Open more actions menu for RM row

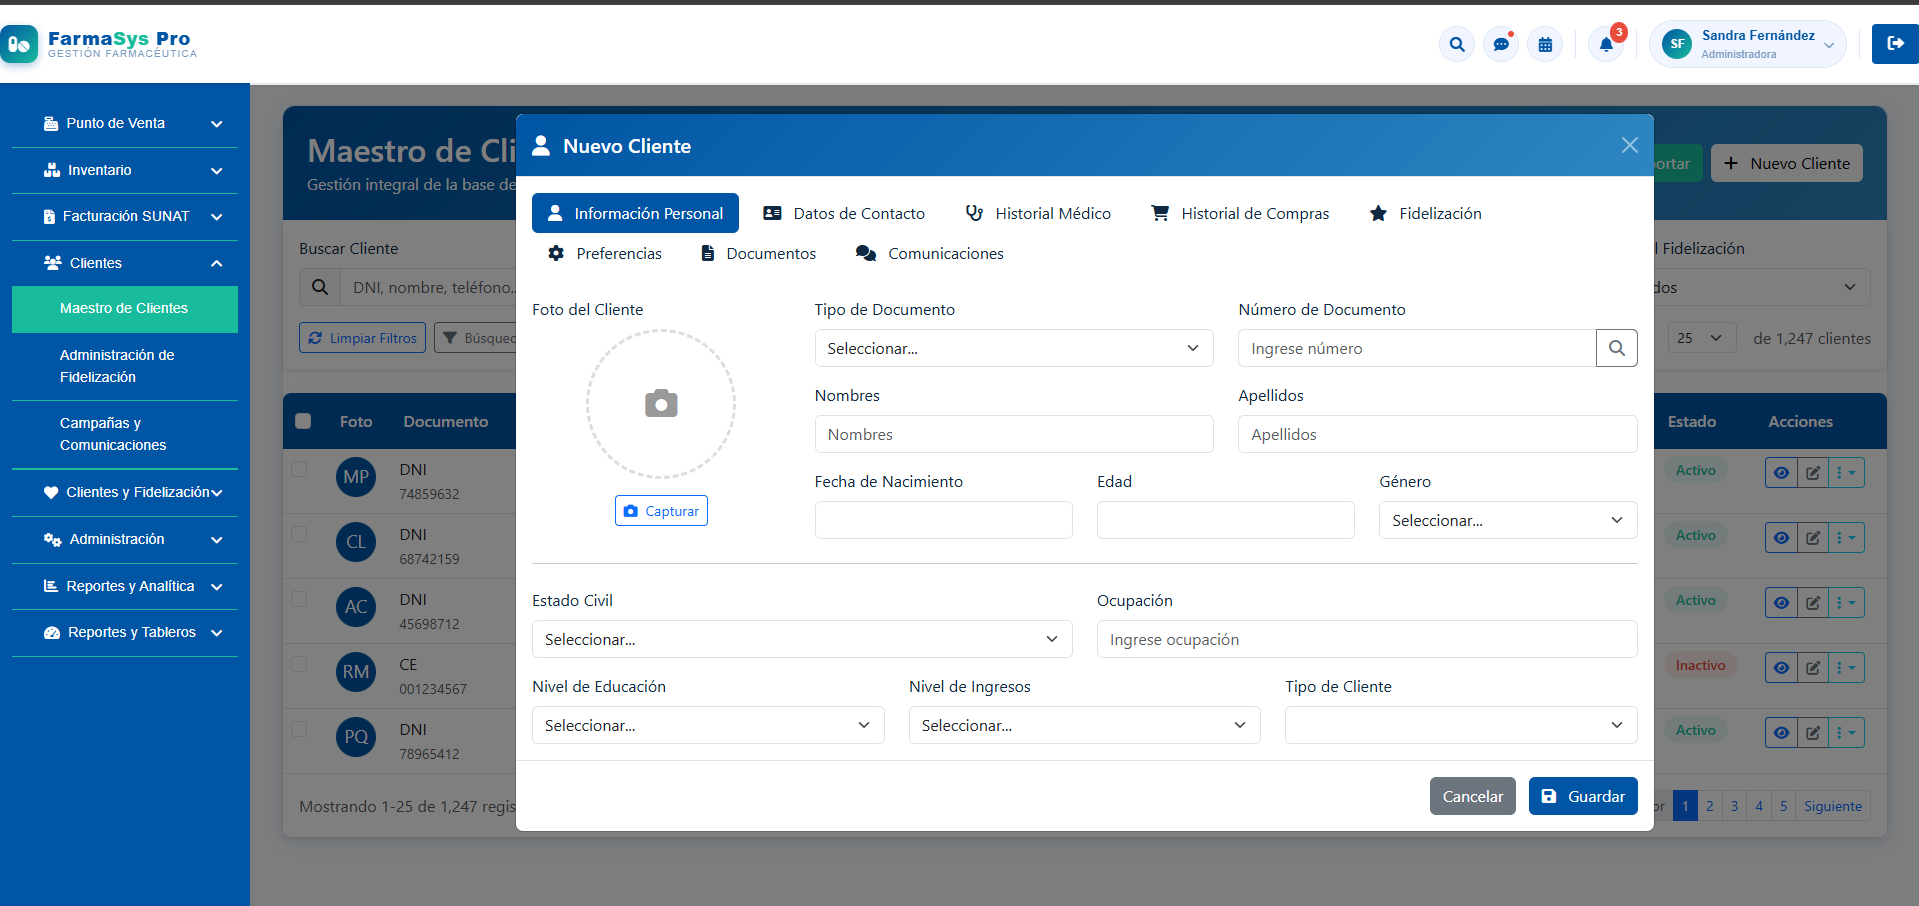1846,668
